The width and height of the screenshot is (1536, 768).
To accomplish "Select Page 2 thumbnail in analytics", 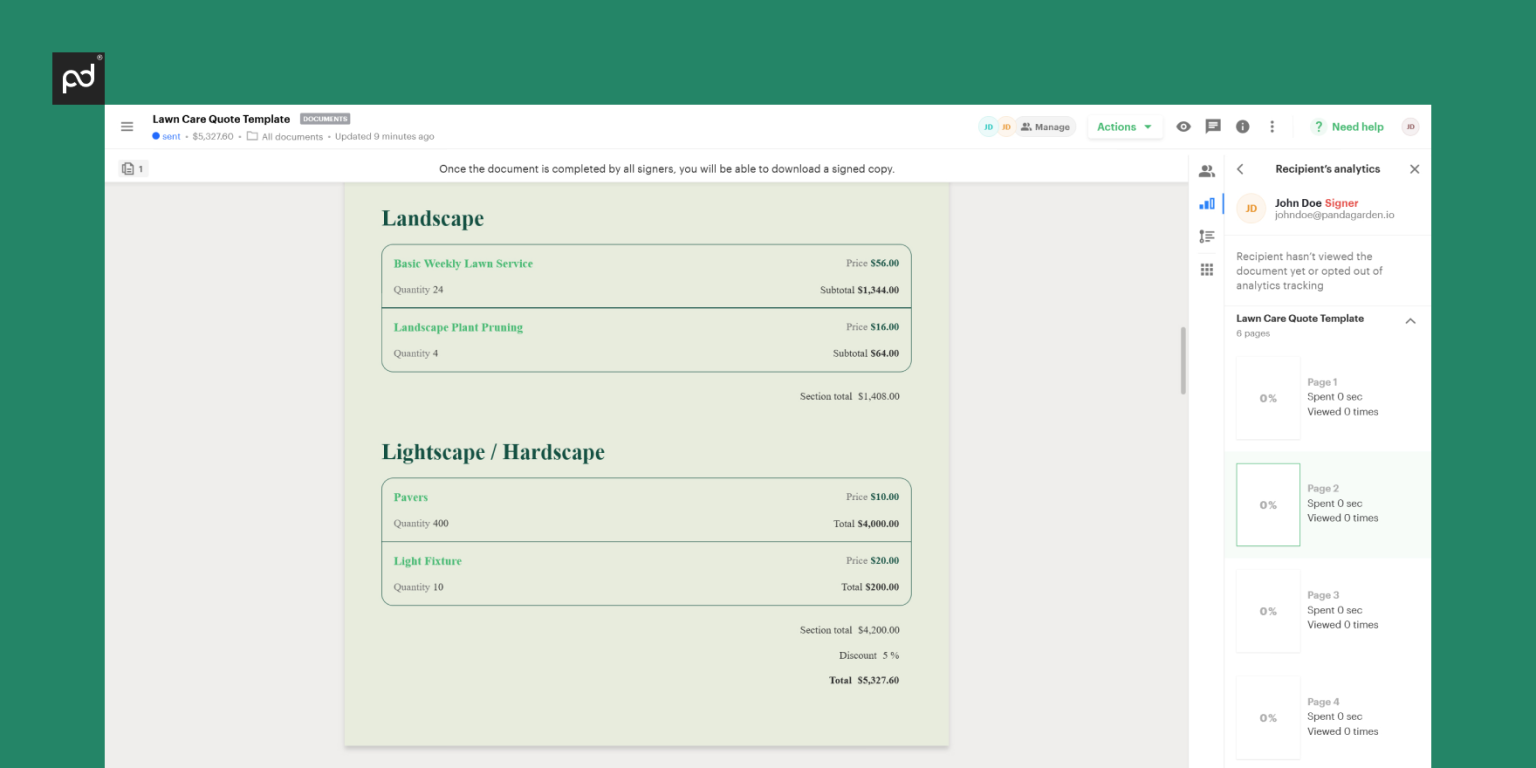I will [x=1268, y=505].
